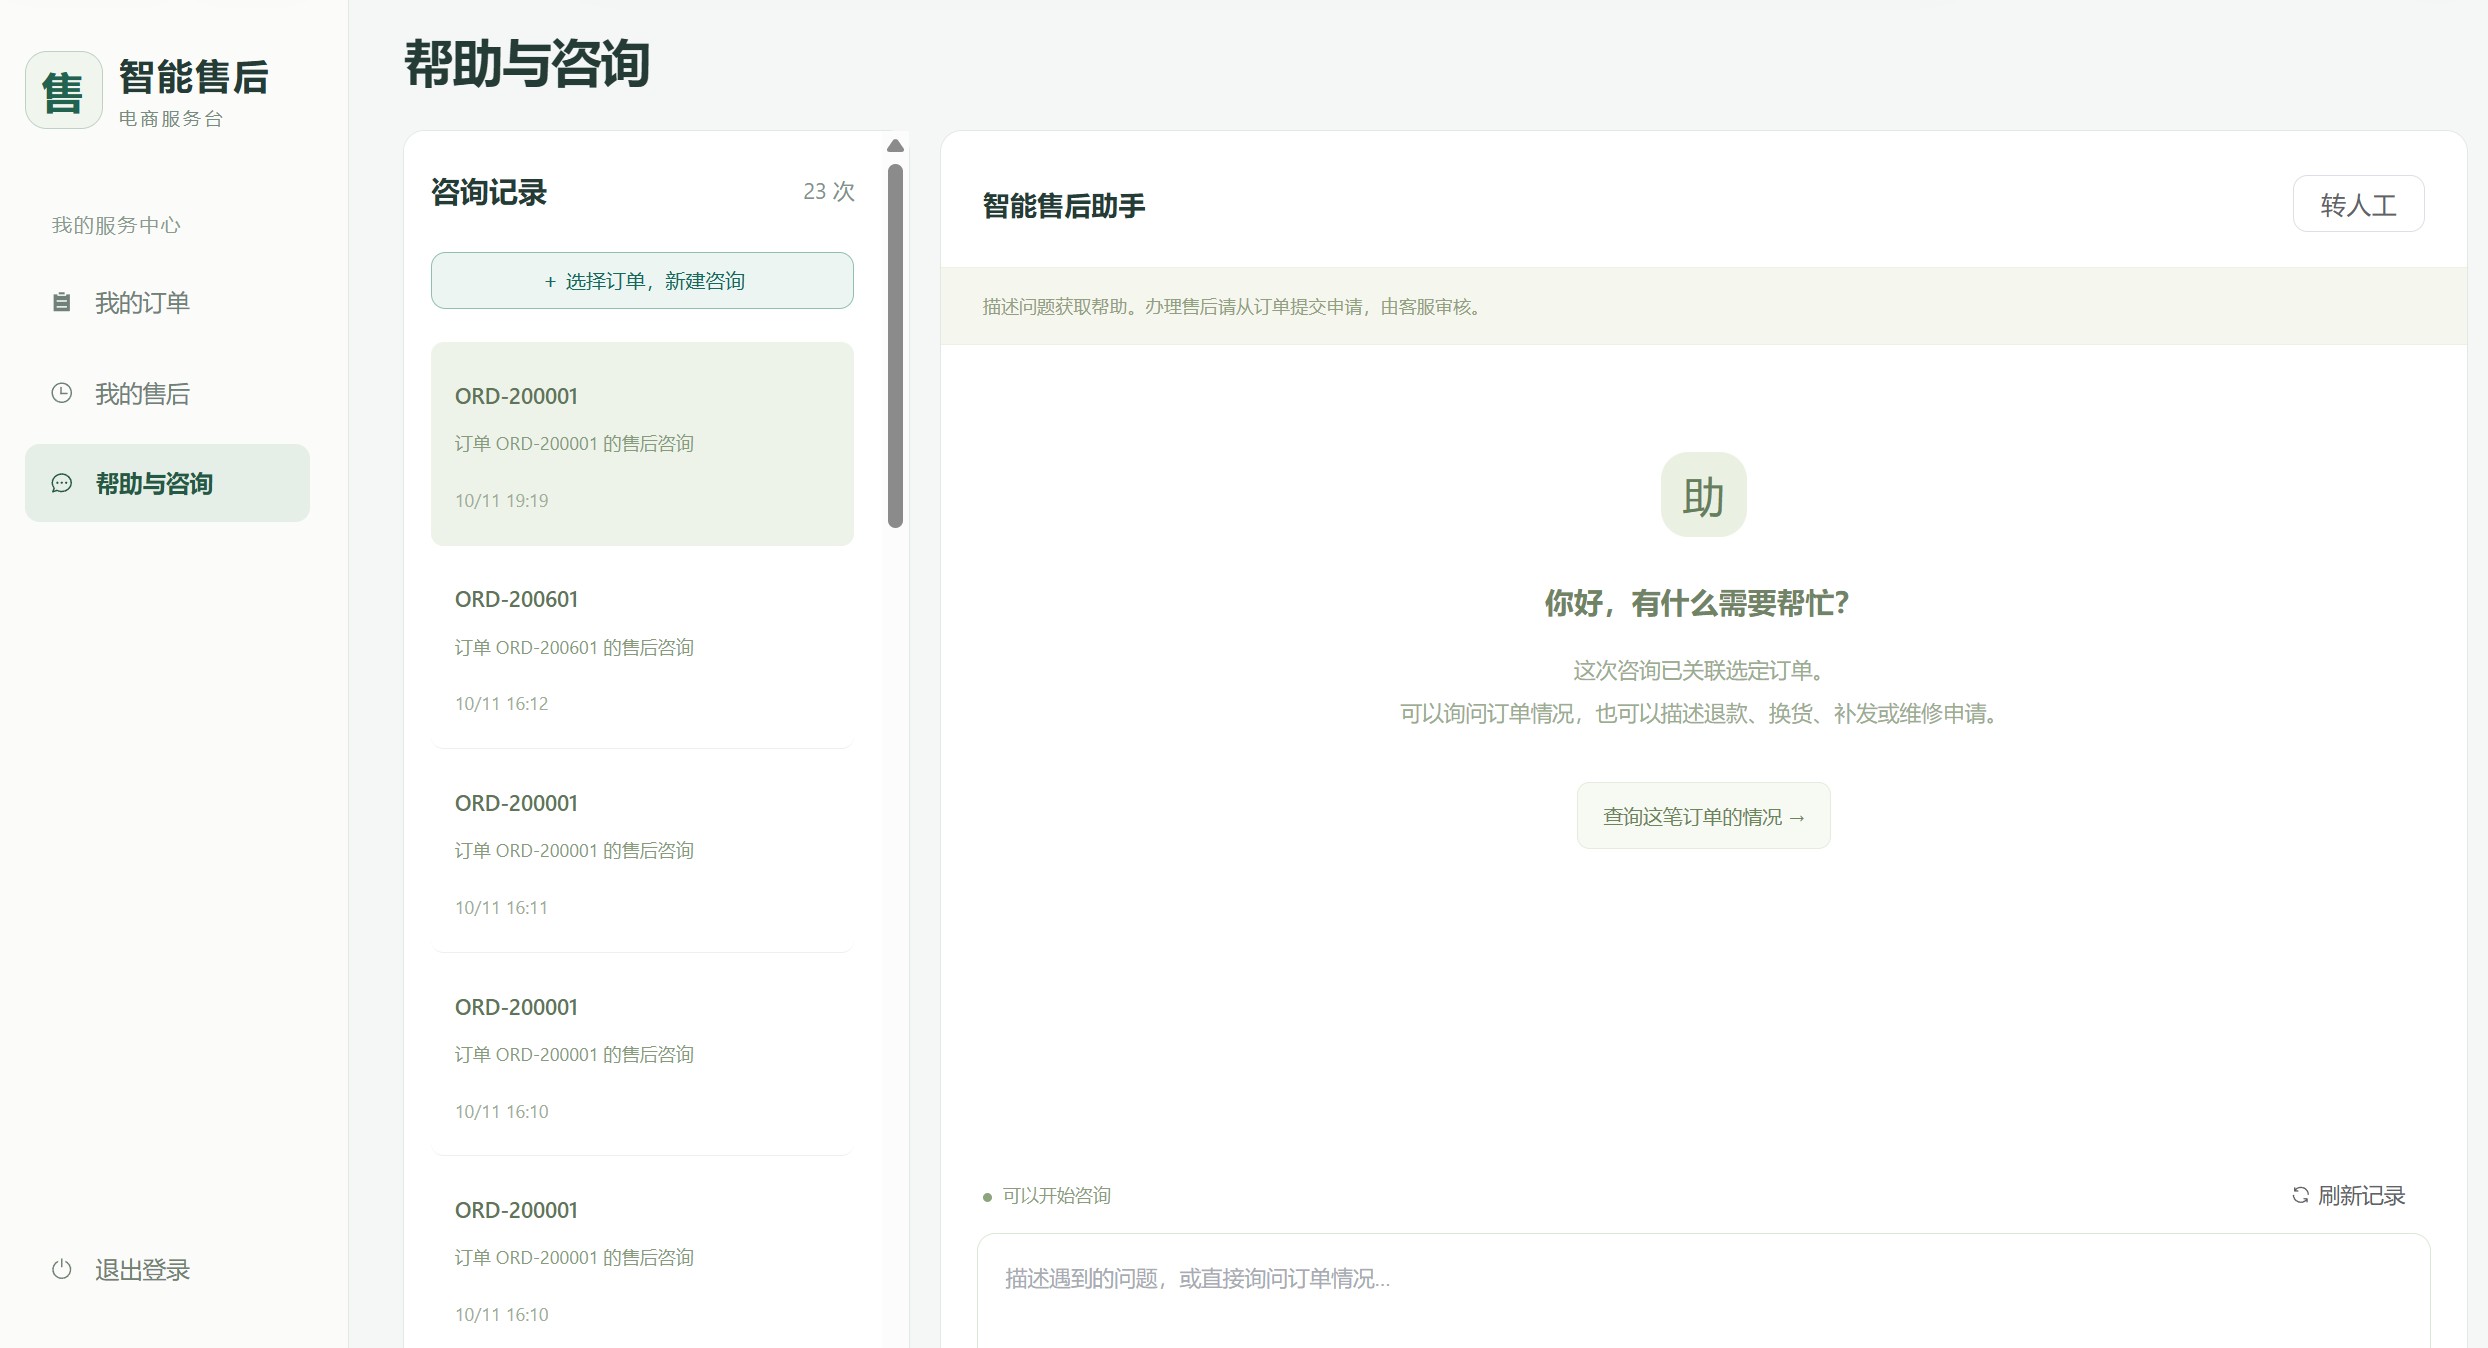
Task: Click the 电商服务台 subtitle
Action: pos(171,119)
